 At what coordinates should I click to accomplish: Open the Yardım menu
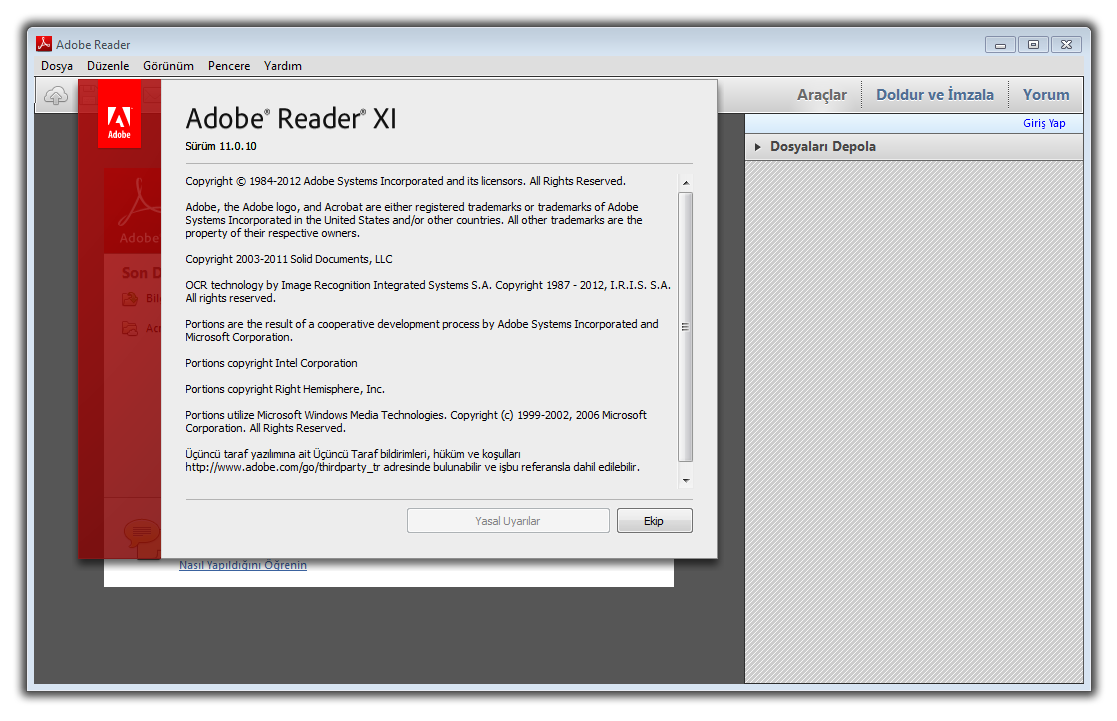pyautogui.click(x=283, y=66)
